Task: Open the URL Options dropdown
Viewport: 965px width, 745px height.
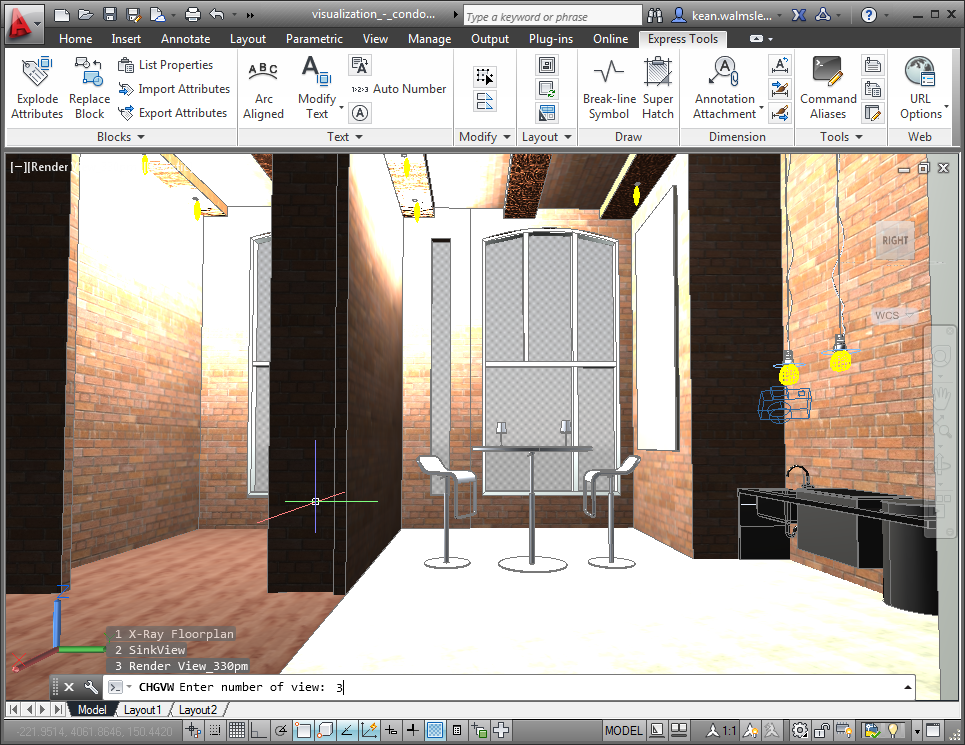Action: [920, 98]
